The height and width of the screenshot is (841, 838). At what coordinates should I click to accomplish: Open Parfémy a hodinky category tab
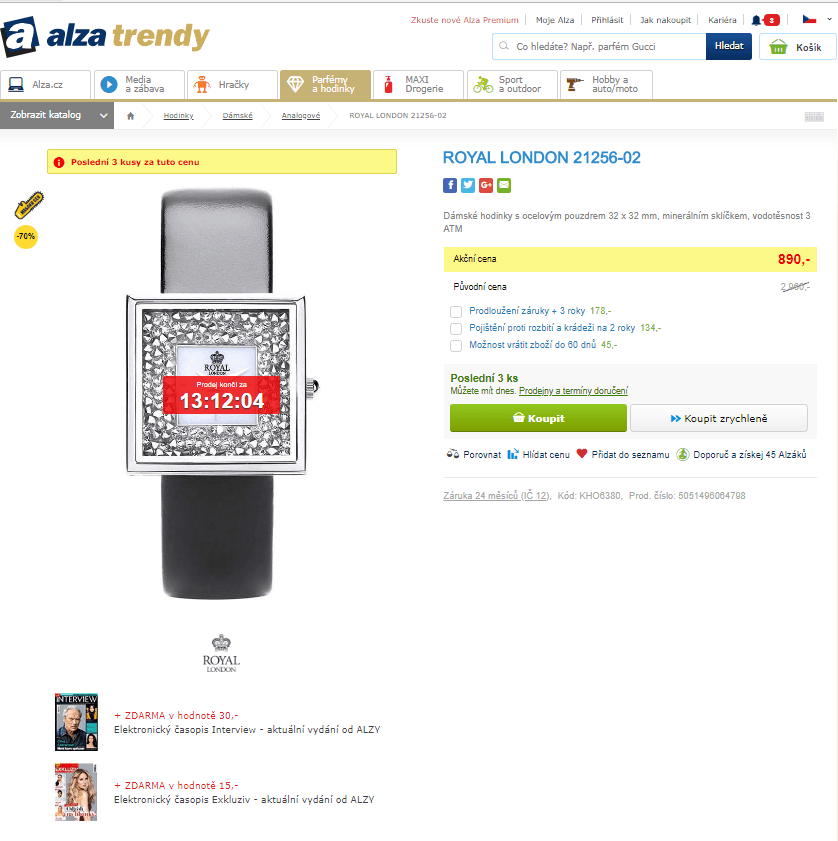point(325,85)
